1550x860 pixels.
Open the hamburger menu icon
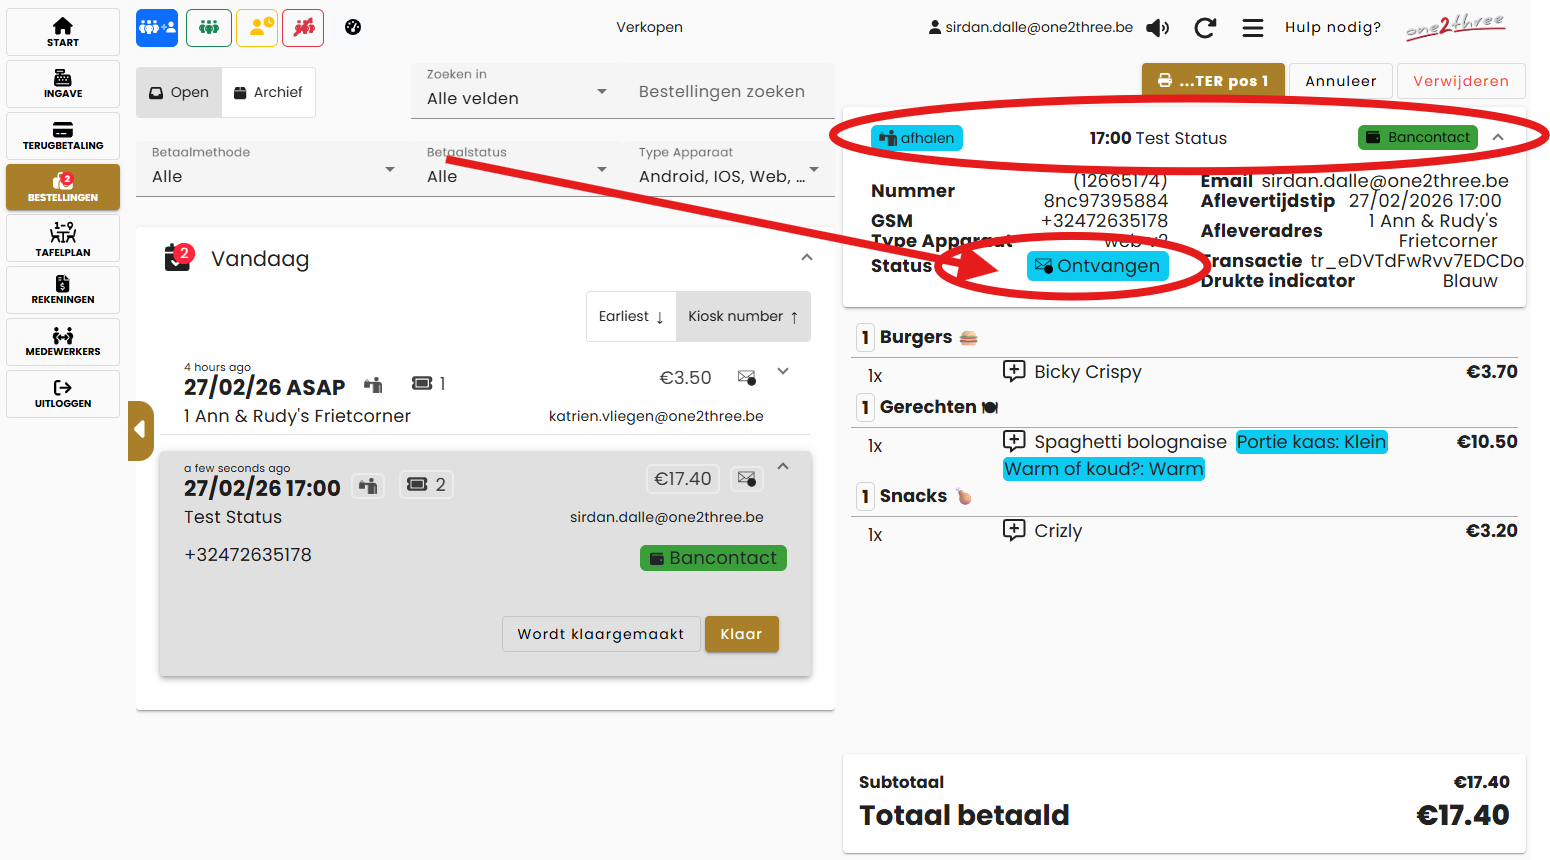click(x=1252, y=28)
